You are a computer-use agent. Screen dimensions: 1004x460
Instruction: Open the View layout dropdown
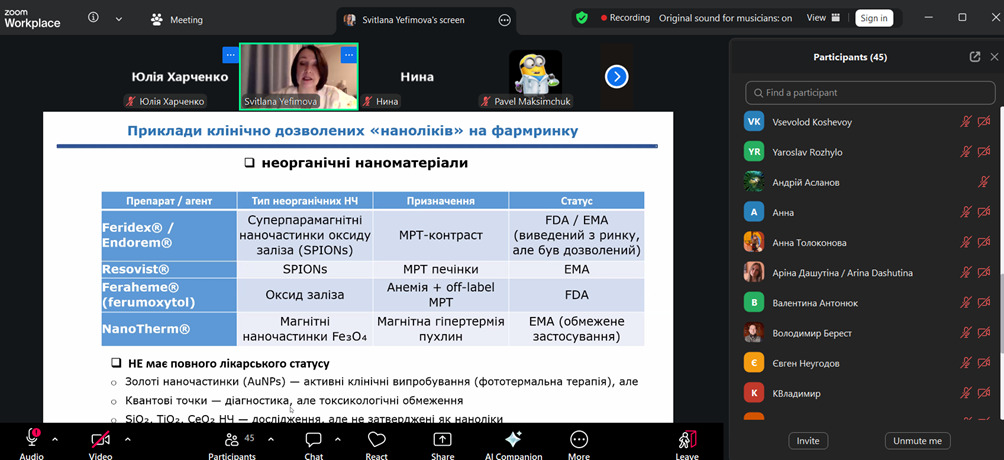tap(823, 18)
